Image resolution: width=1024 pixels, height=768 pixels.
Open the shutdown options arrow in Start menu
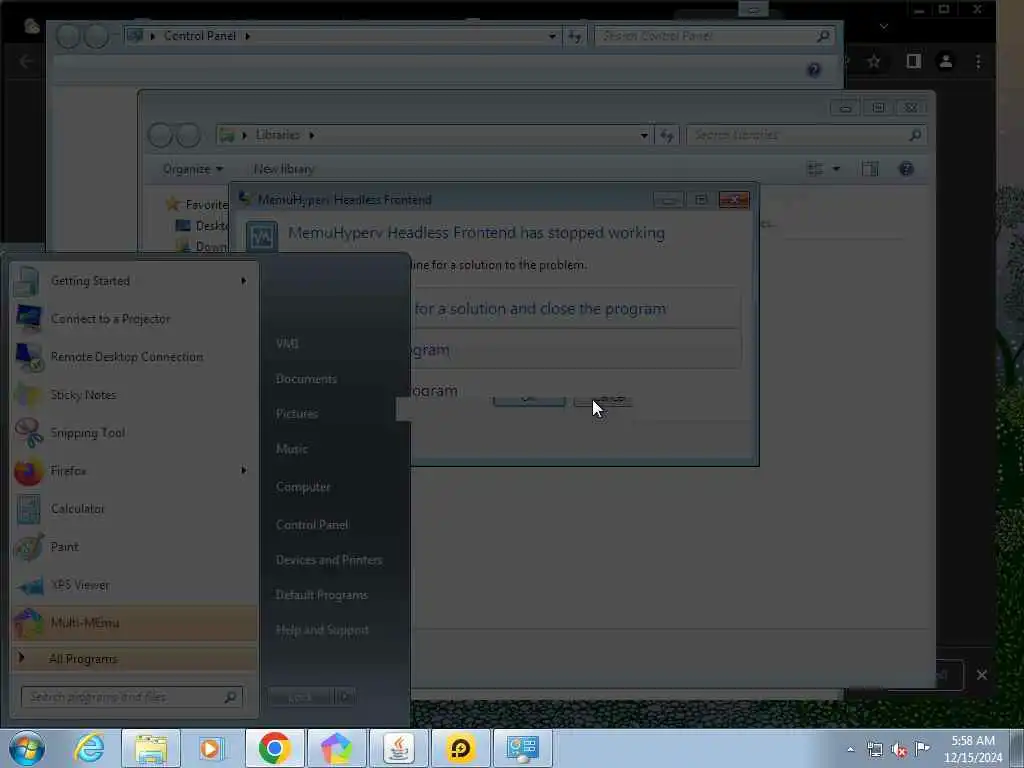[344, 697]
